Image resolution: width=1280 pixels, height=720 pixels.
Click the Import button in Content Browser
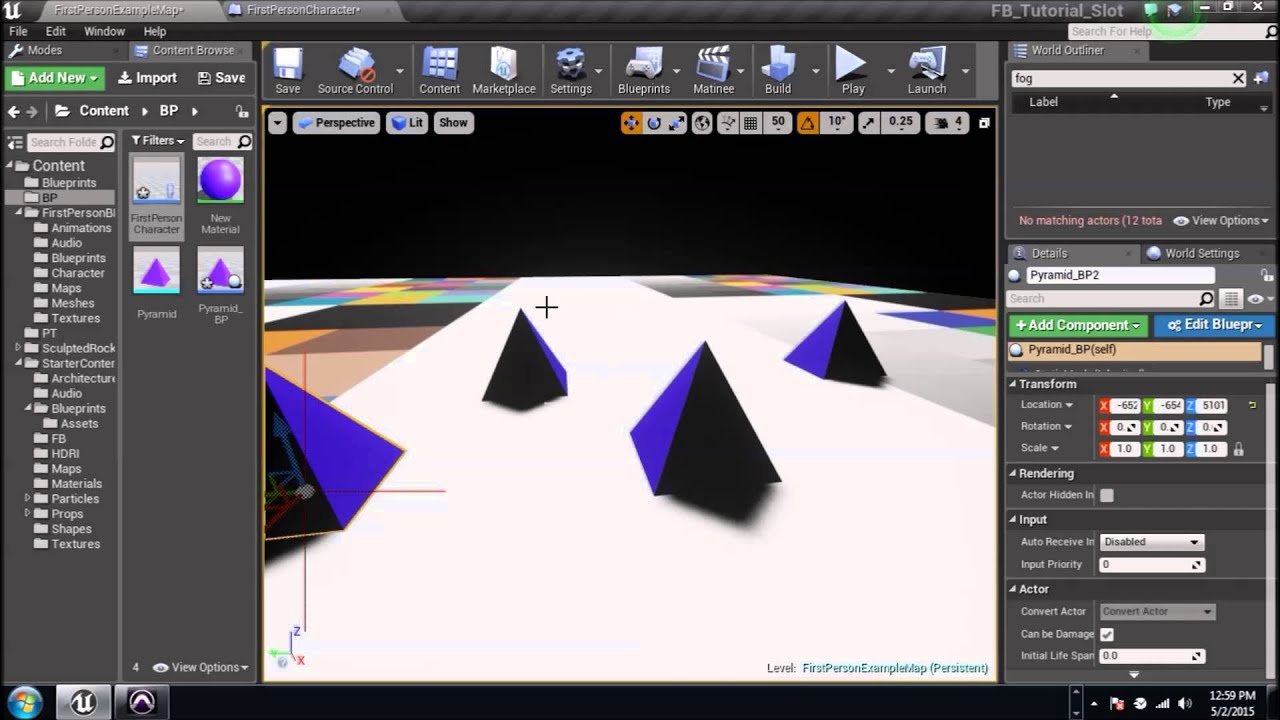[x=147, y=78]
